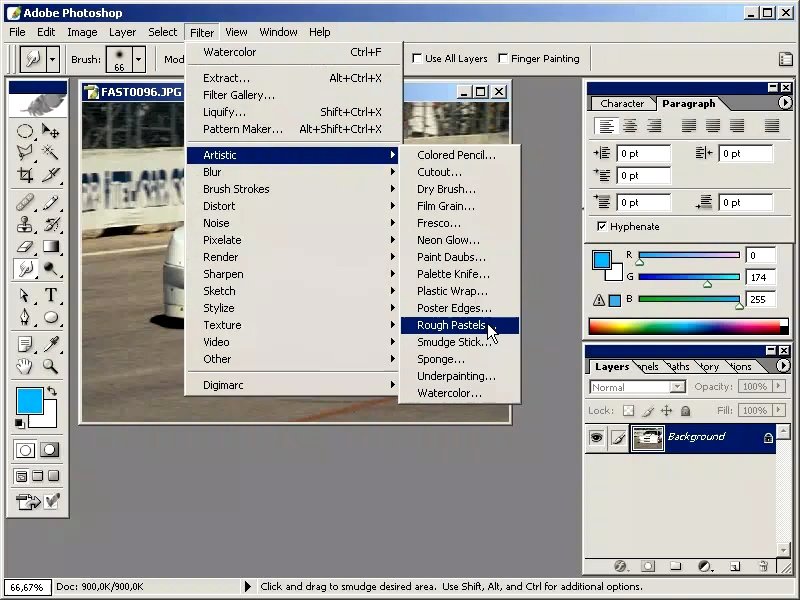Open the tool preset picker dropdown arrow

point(52,59)
